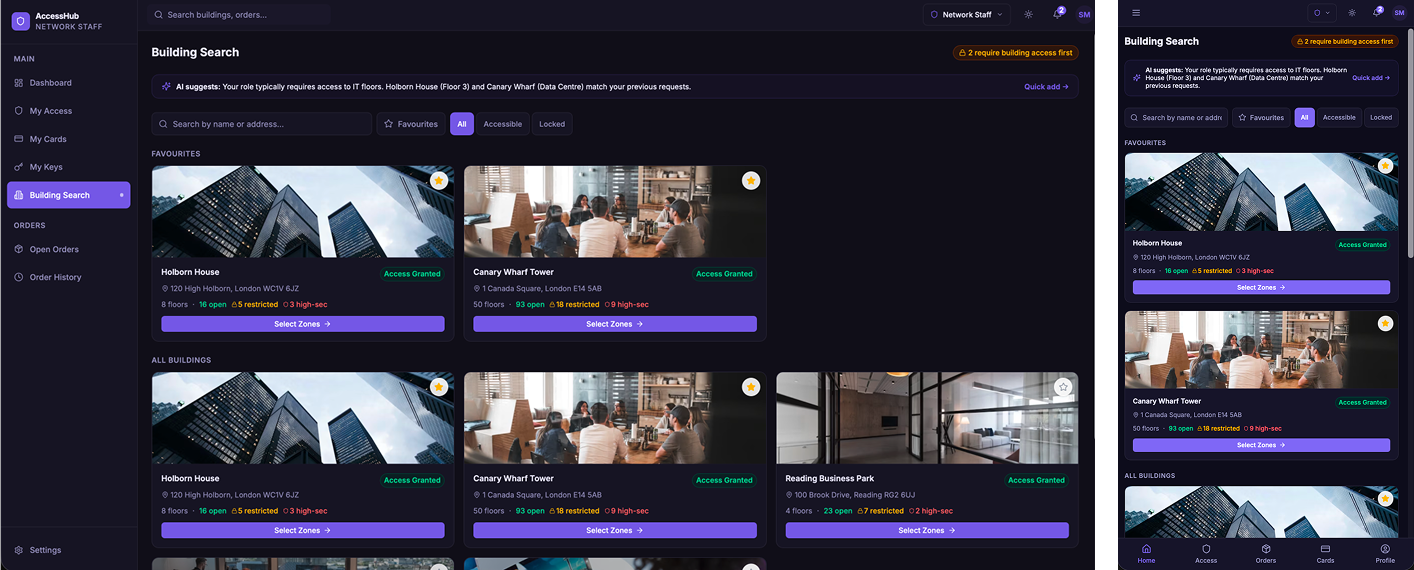Select Zones for Canary Wharf under desktop All Buildings
The height and width of the screenshot is (570, 1414).
pos(615,530)
